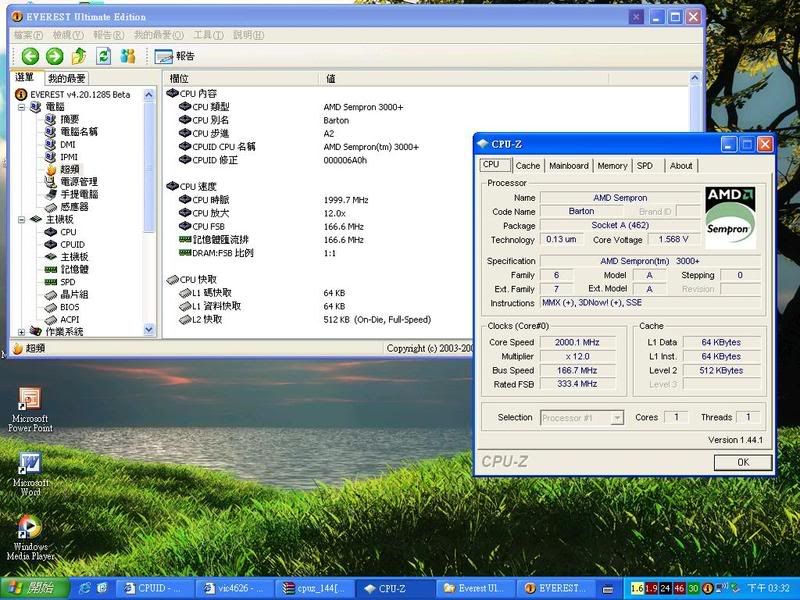Click the green Forward arrow in EVEREST toolbar

54,56
